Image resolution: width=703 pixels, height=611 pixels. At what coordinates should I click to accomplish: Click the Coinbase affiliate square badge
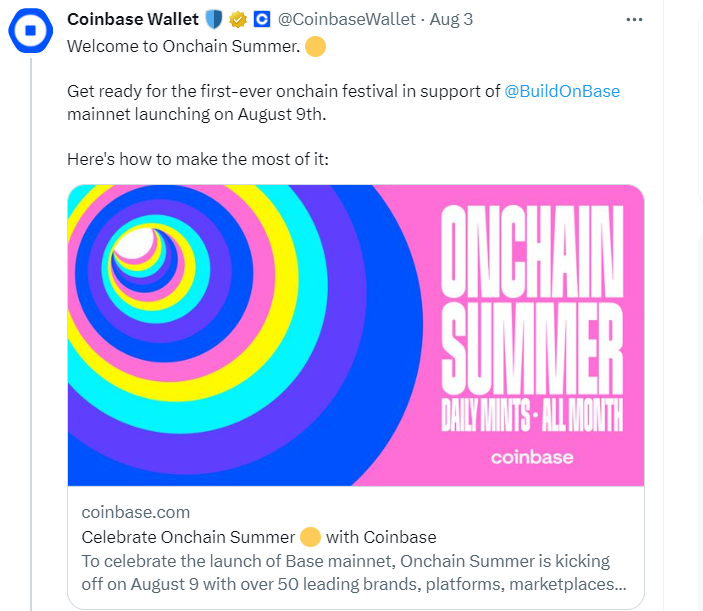click(x=262, y=19)
